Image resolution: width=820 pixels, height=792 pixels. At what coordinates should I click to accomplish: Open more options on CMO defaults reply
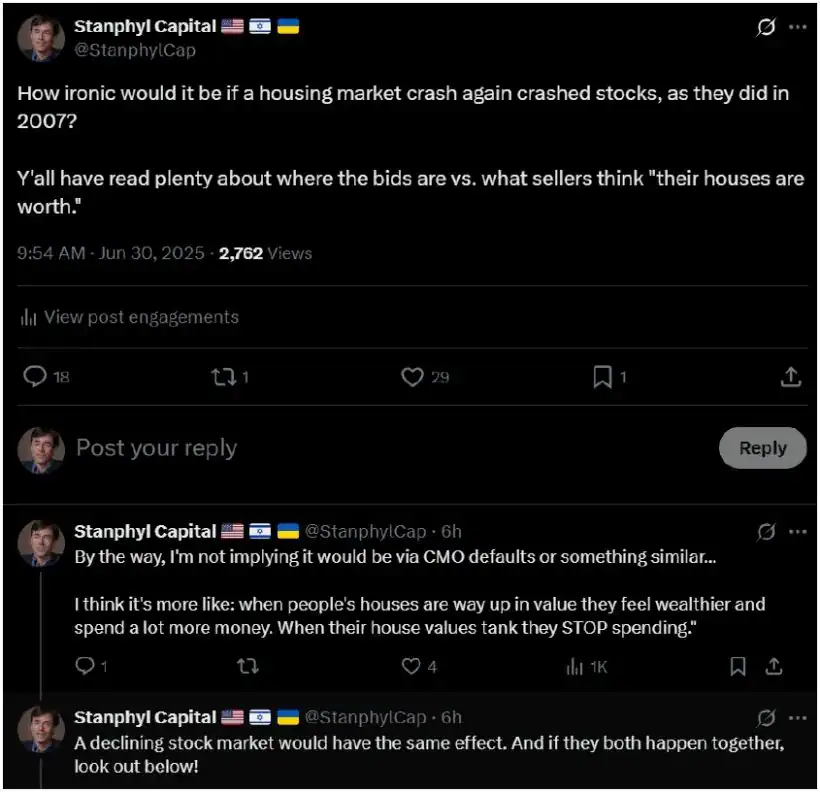tap(797, 532)
